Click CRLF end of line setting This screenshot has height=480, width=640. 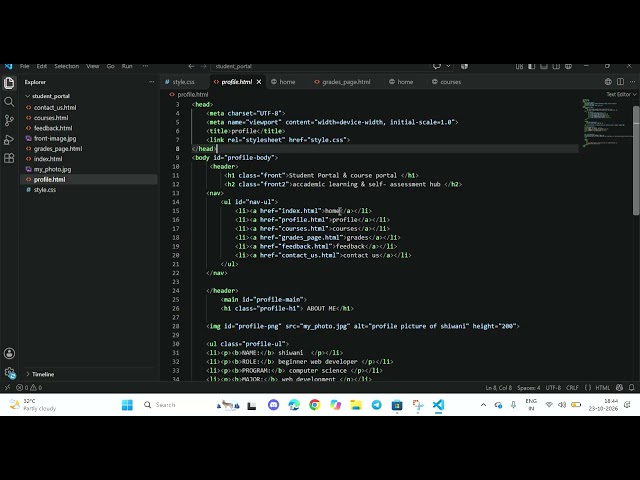pos(572,387)
